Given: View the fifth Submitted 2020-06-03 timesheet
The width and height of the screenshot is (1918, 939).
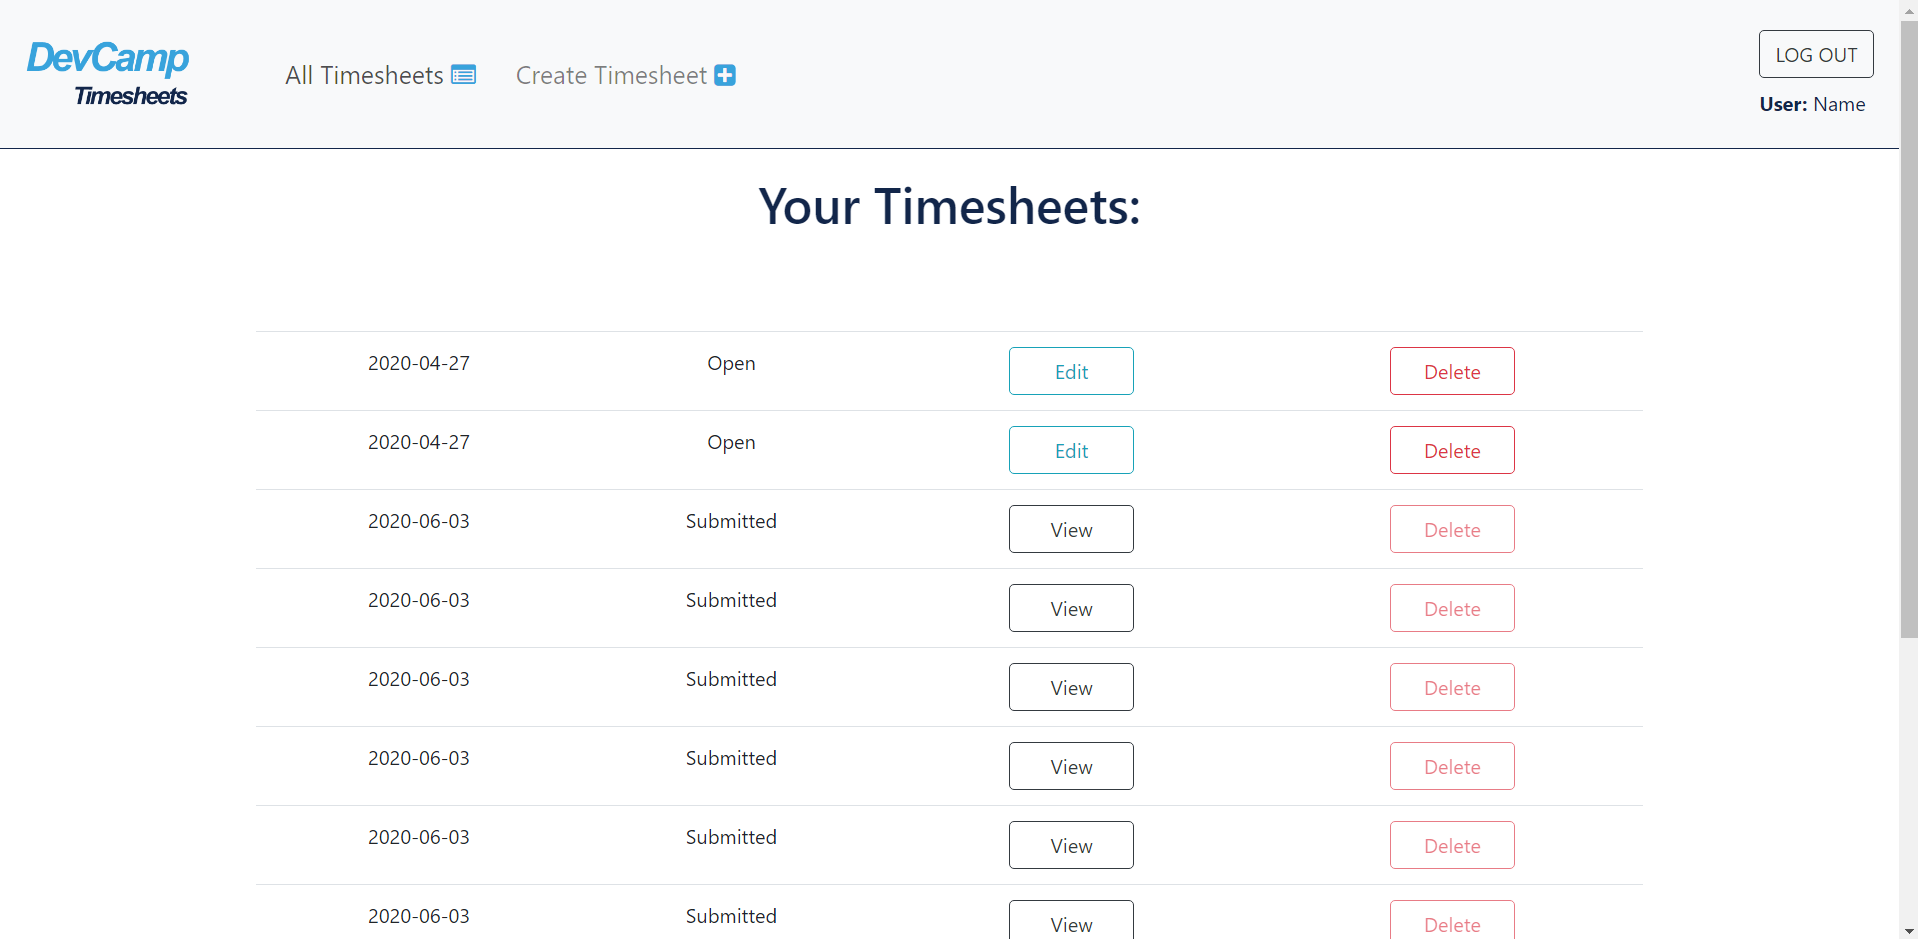Looking at the screenshot, I should coord(1070,844).
